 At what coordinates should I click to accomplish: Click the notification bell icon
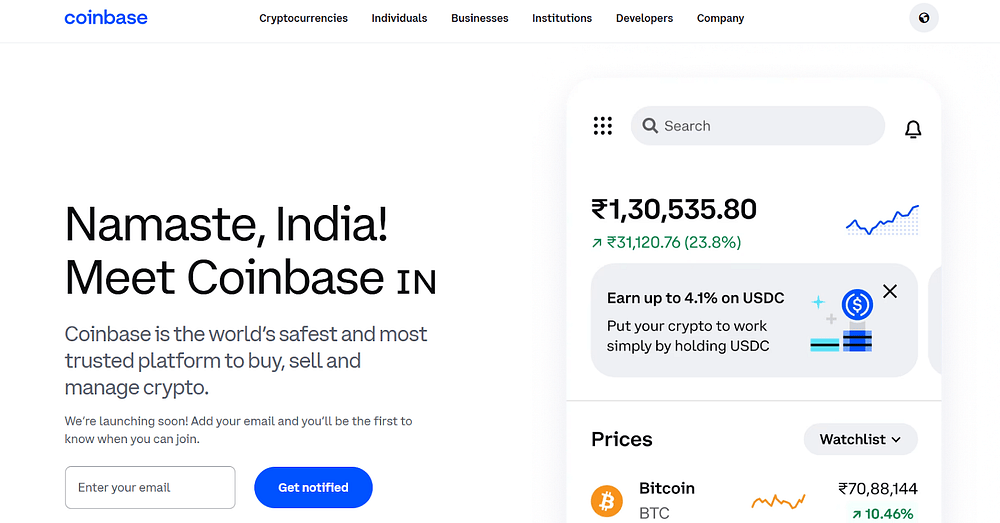click(913, 129)
